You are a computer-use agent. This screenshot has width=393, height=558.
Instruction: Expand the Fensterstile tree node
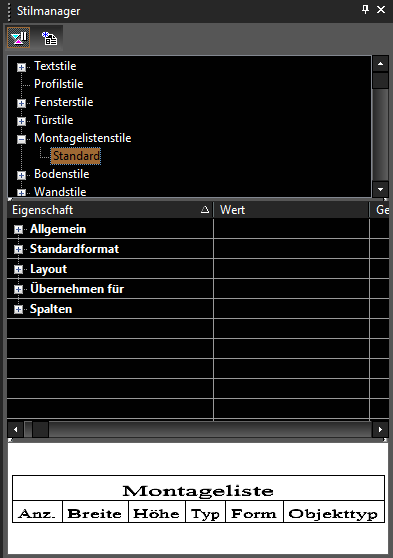point(21,103)
